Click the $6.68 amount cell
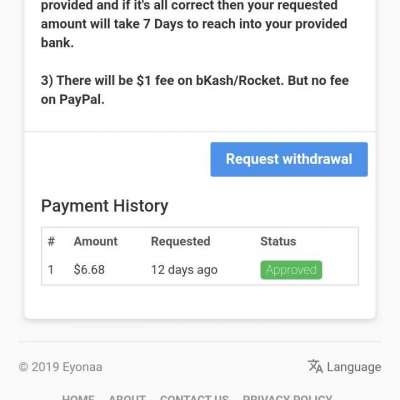400x400 pixels. click(x=89, y=269)
